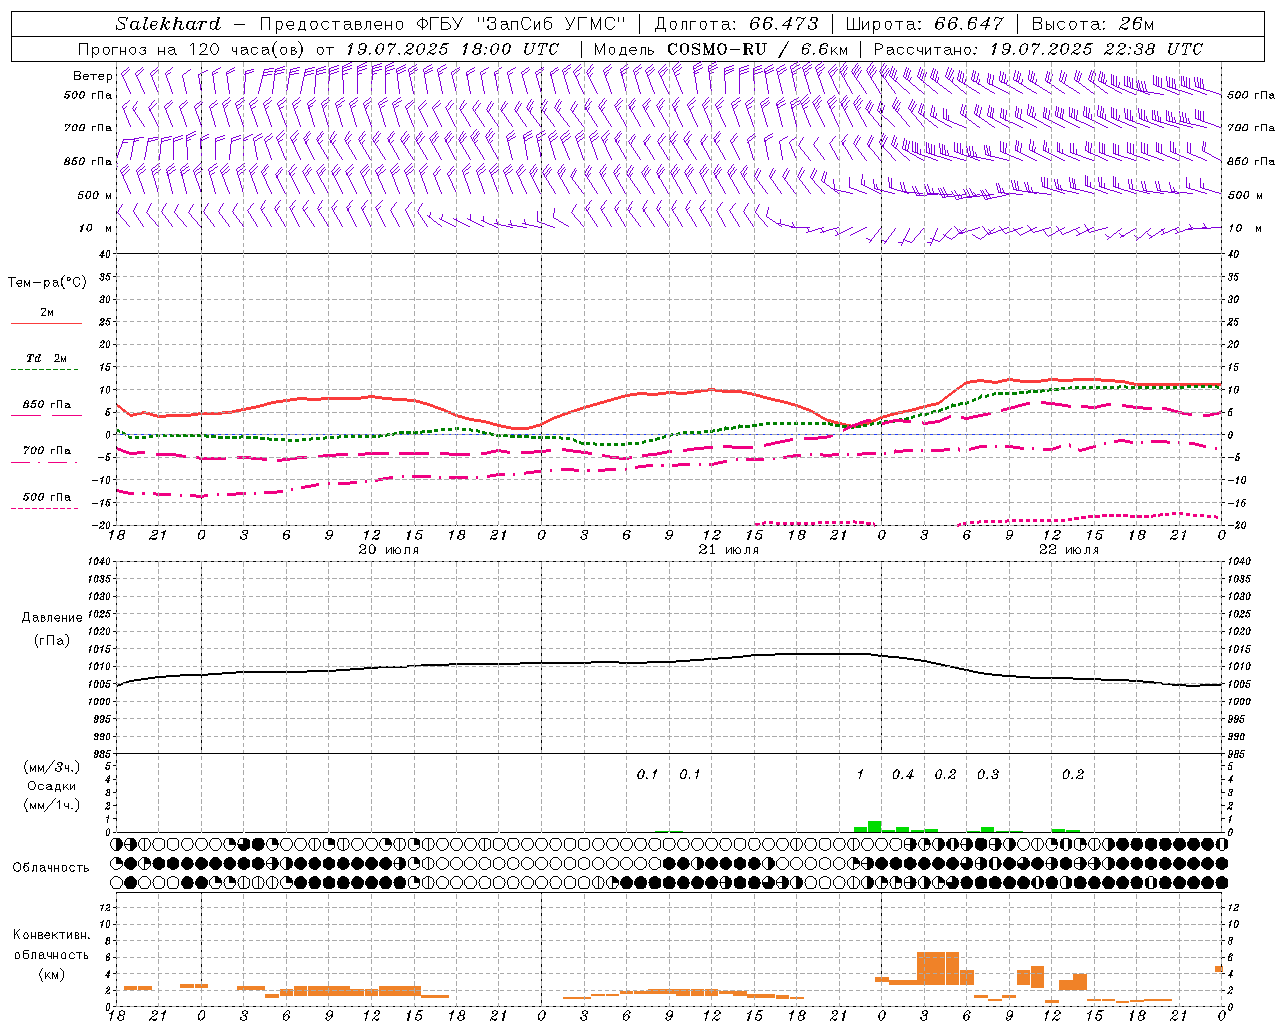Image resolution: width=1280 pixels, height=1024 pixels.
Task: Select the (мм/3ч.) precipitation unit label
Action: tap(52, 767)
